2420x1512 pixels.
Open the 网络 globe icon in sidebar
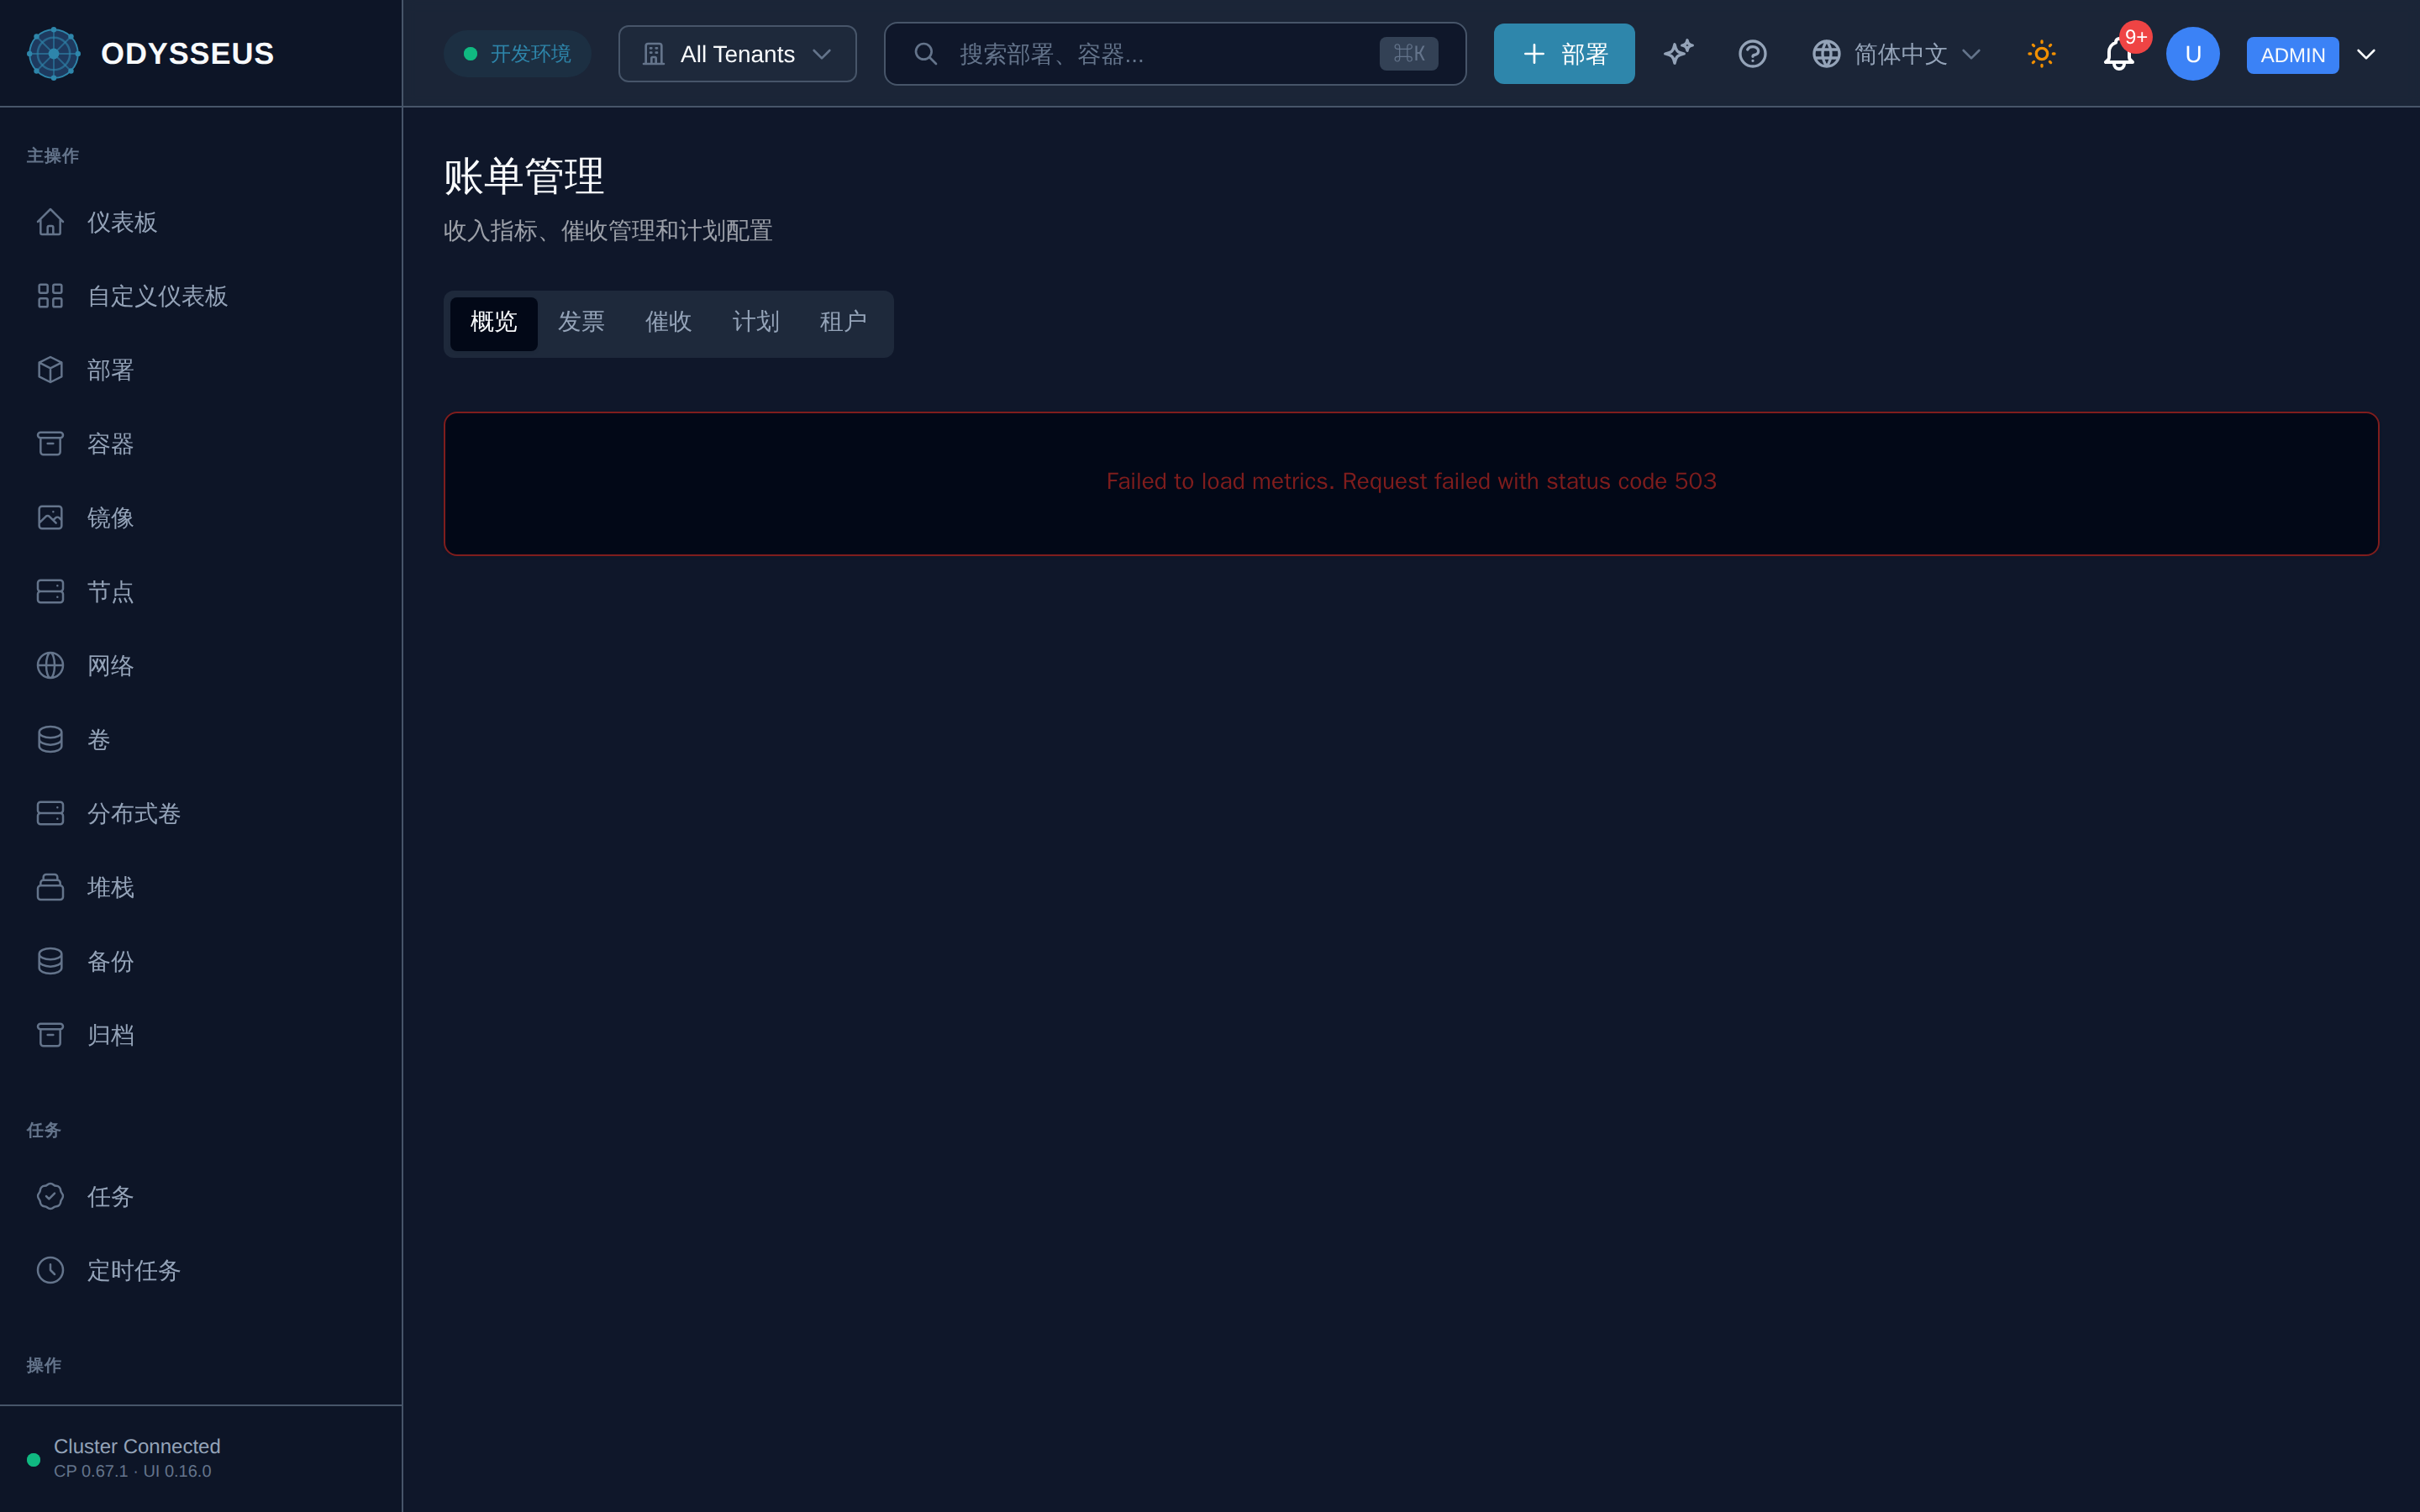pyautogui.click(x=50, y=666)
